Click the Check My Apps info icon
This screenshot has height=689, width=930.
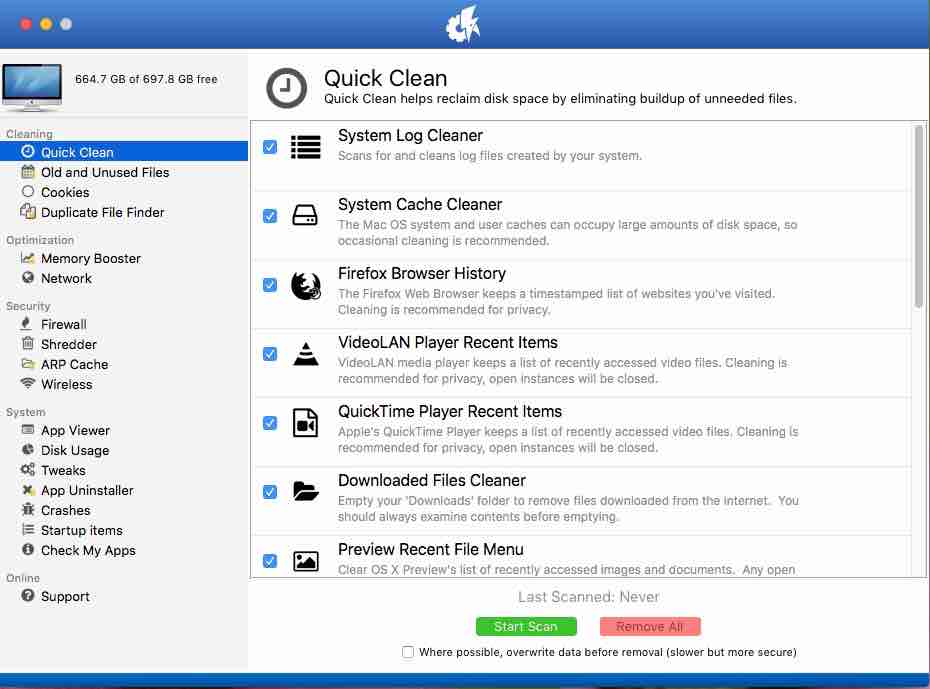tap(28, 550)
